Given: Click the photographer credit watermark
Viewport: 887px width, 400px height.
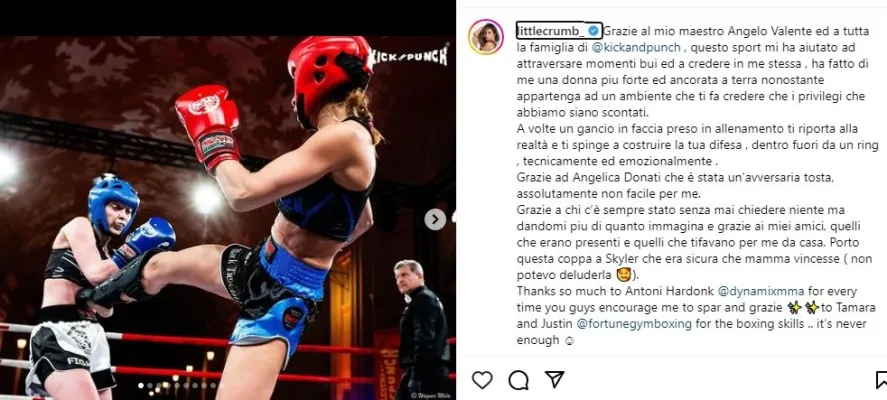Looking at the screenshot, I should (429, 395).
